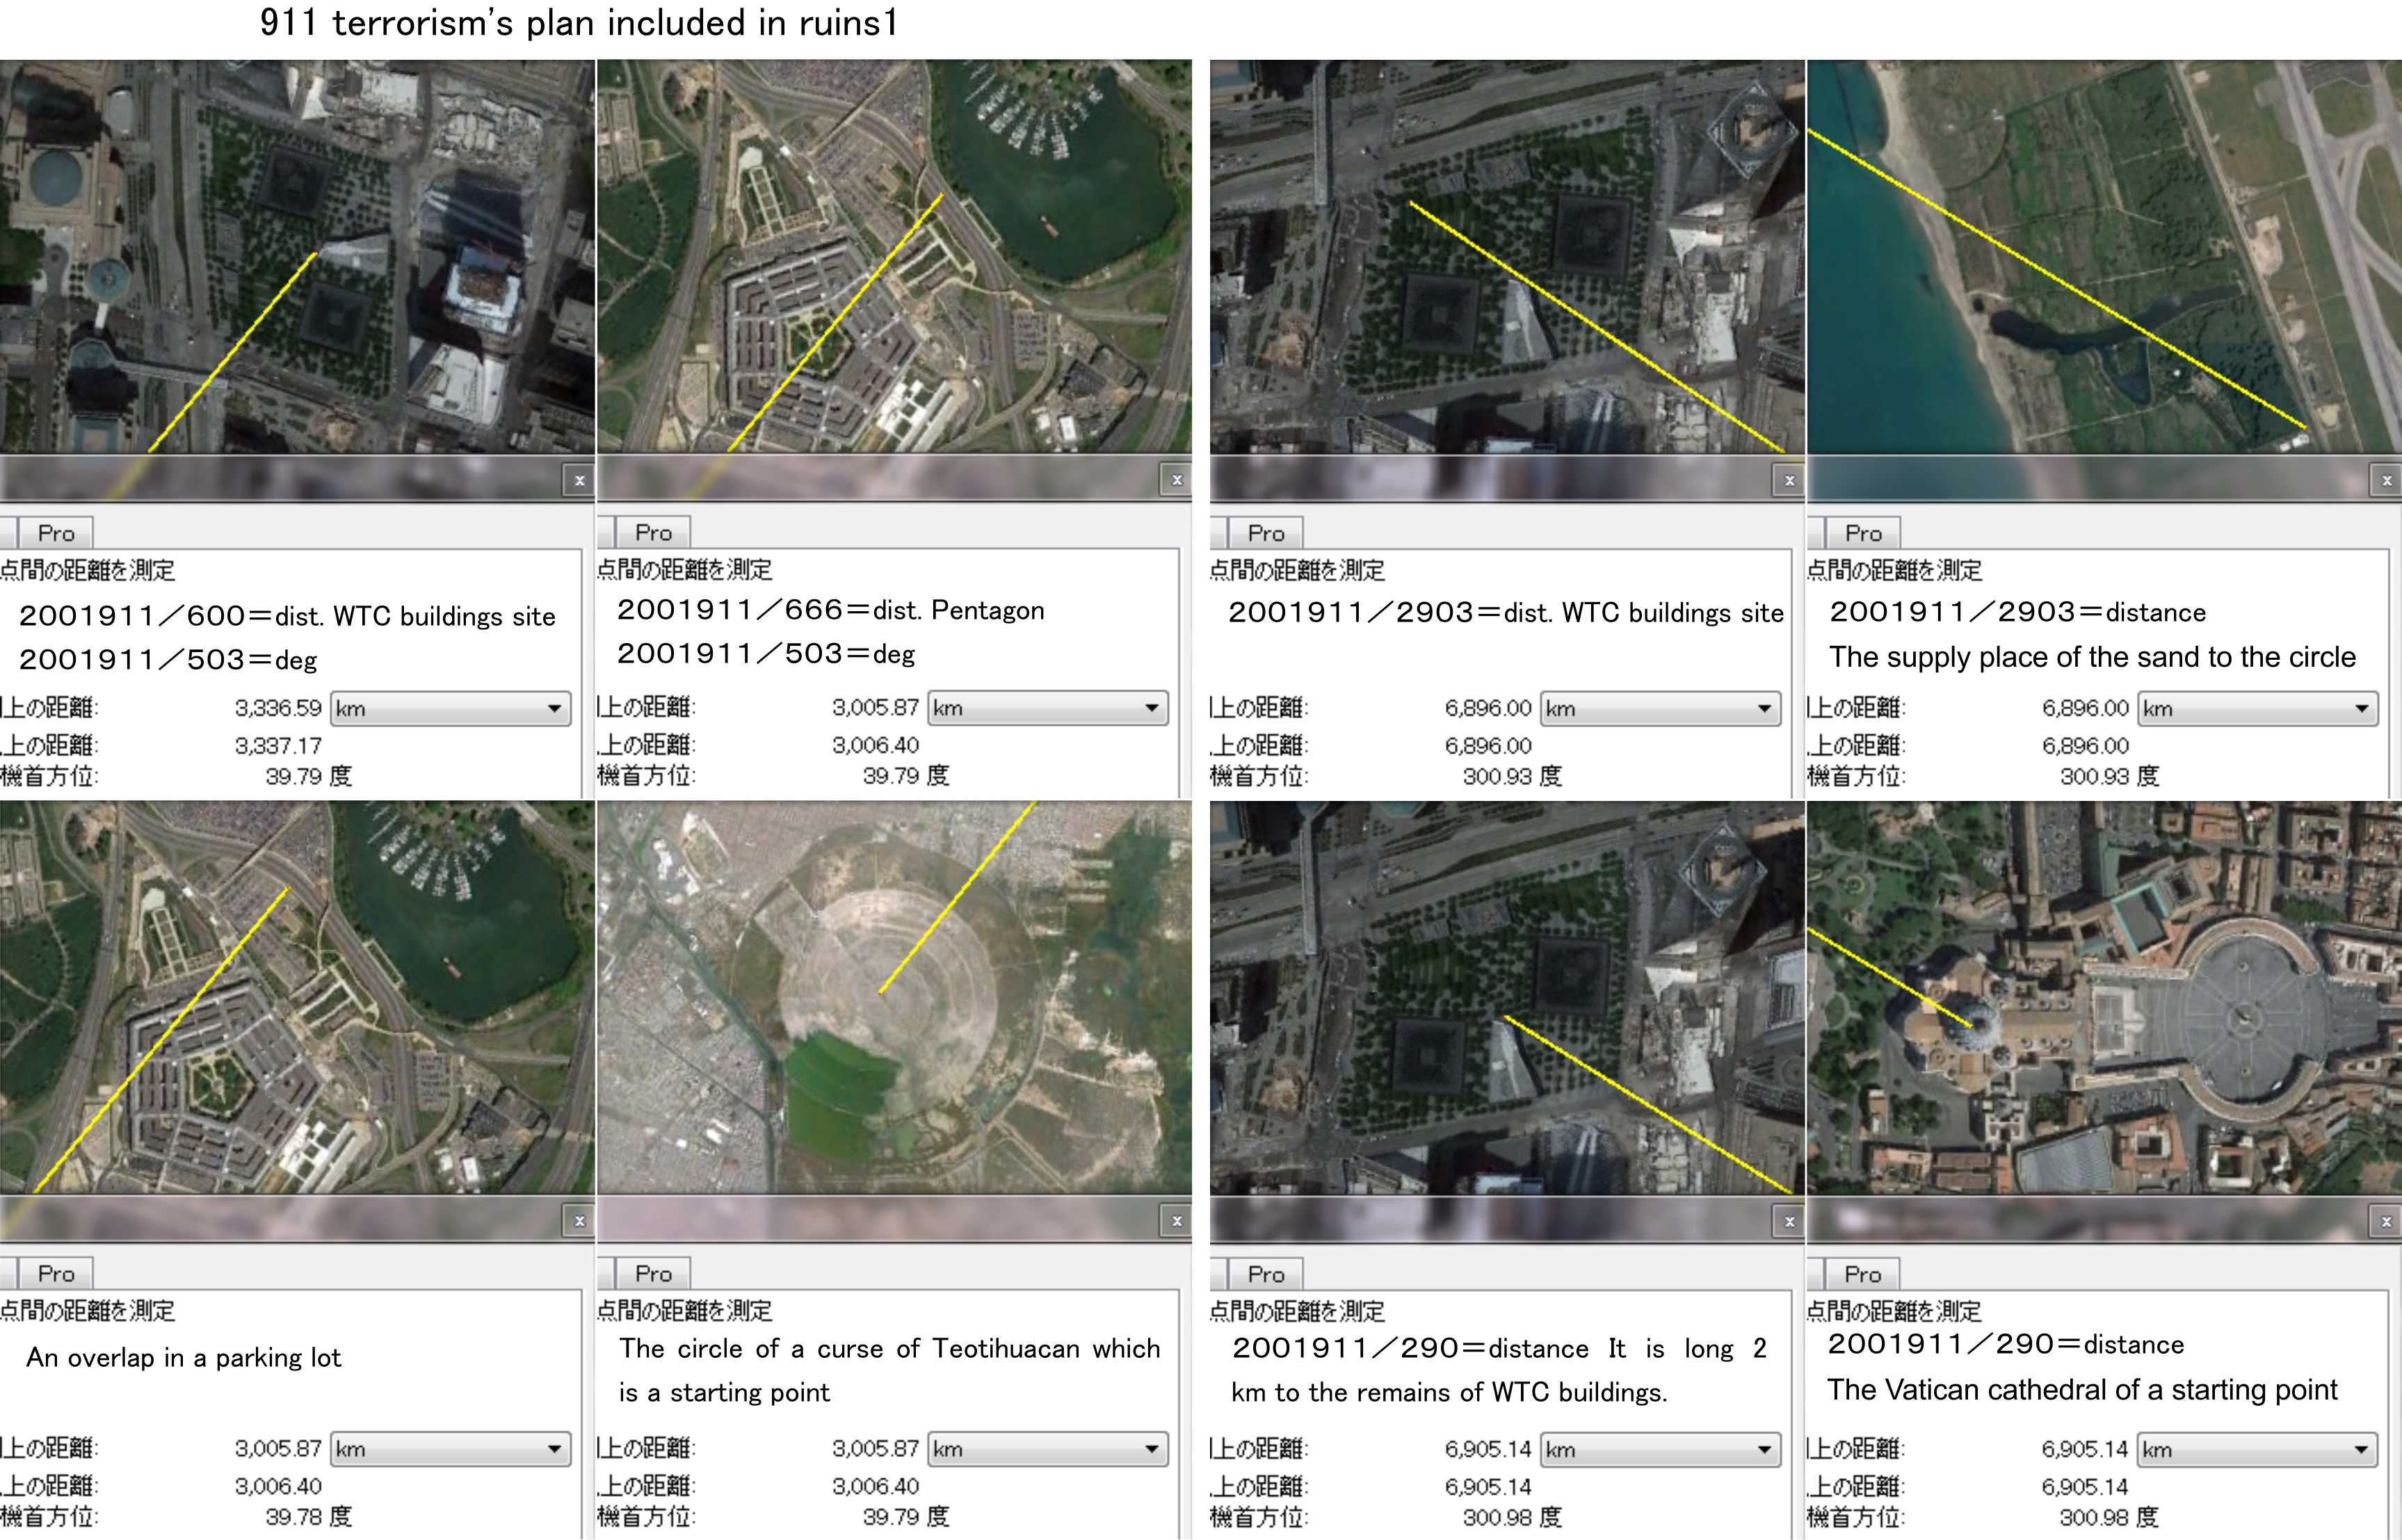Click the x above the Pentagon 666 caption
Viewport: 2402px width, 1540px height.
[1176, 481]
